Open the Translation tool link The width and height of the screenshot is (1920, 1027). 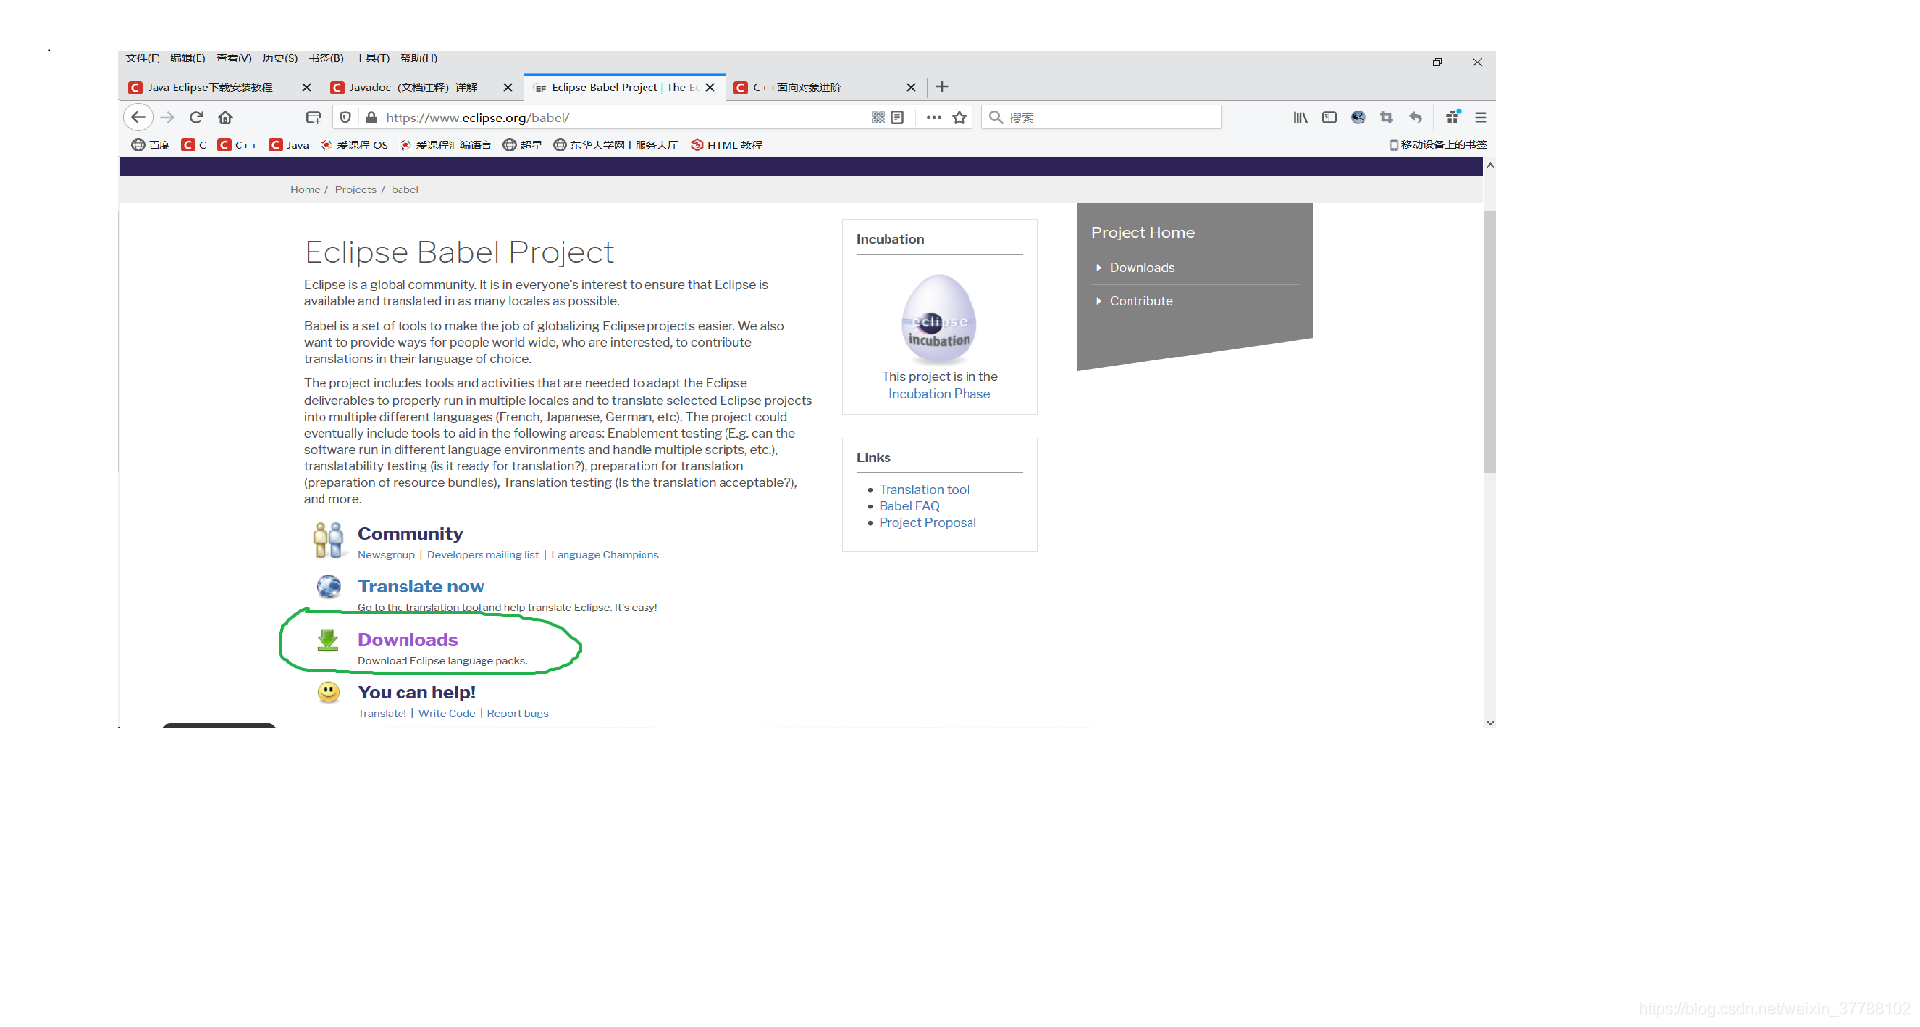[x=925, y=490]
